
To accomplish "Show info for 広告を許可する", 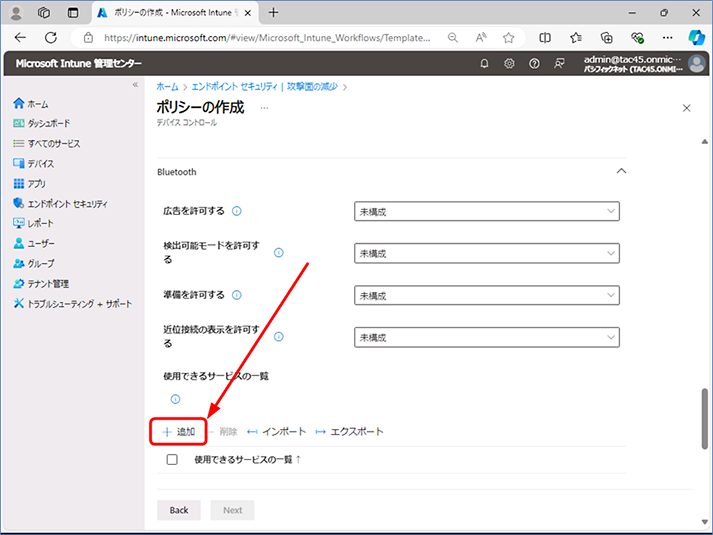I will click(237, 211).
